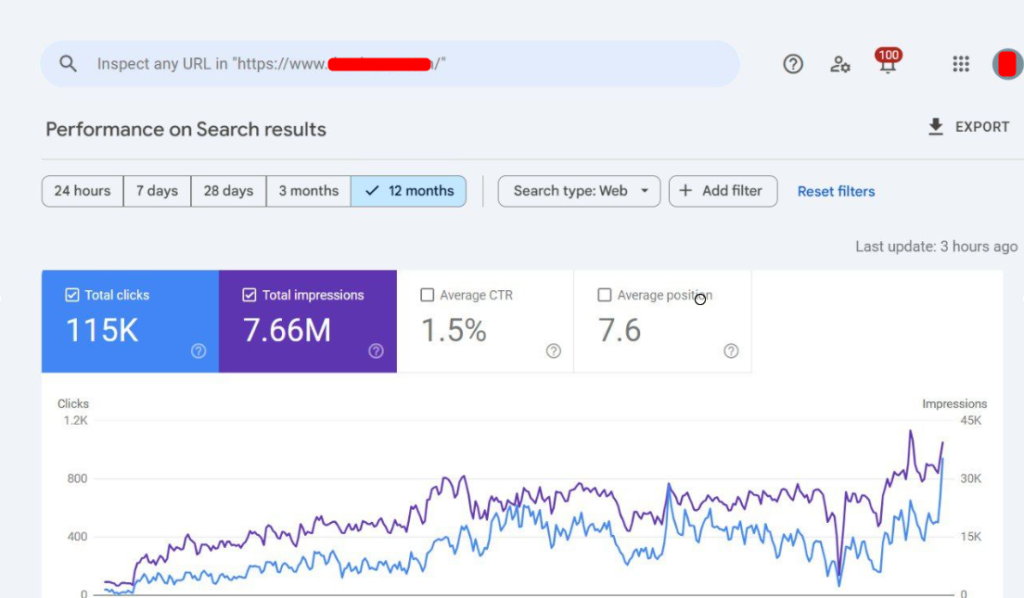
Task: Click the search magnifying glass icon
Action: tap(67, 63)
